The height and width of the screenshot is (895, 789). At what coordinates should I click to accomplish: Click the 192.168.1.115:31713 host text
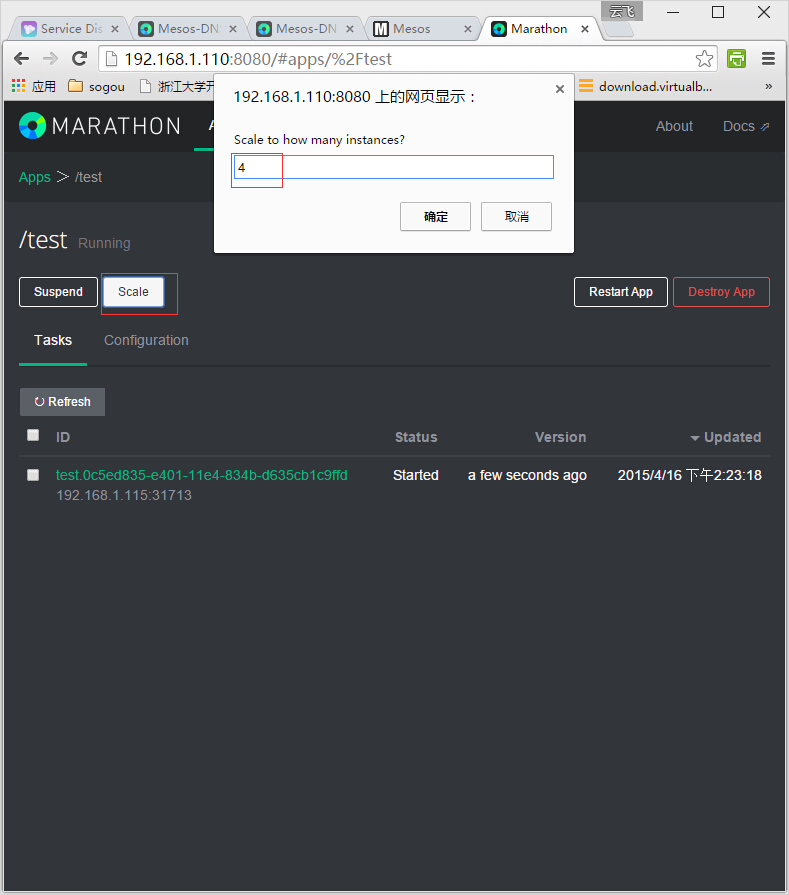[124, 495]
